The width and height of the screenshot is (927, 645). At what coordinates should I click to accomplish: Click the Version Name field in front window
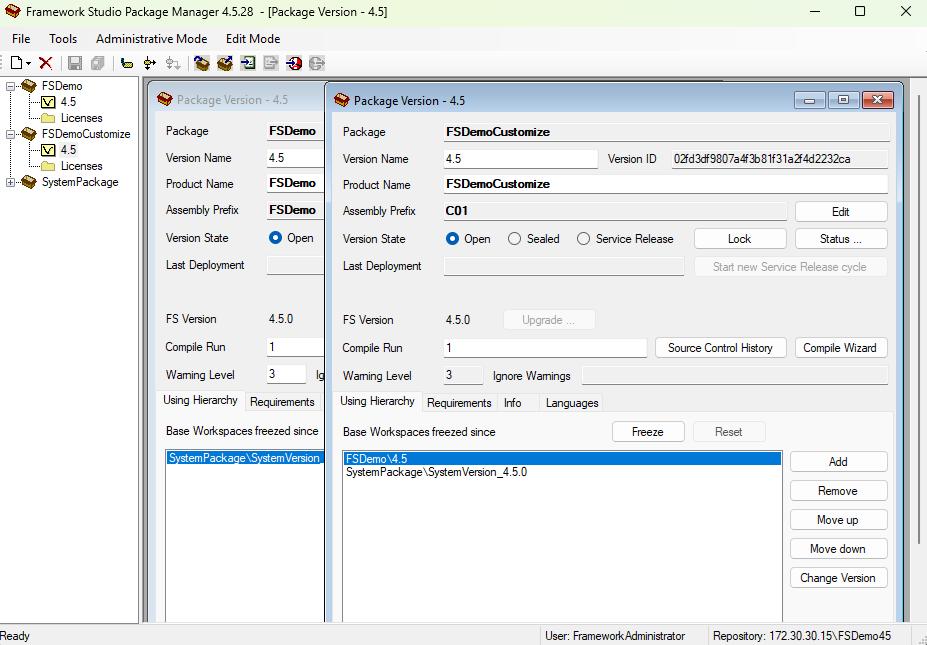pyautogui.click(x=521, y=159)
